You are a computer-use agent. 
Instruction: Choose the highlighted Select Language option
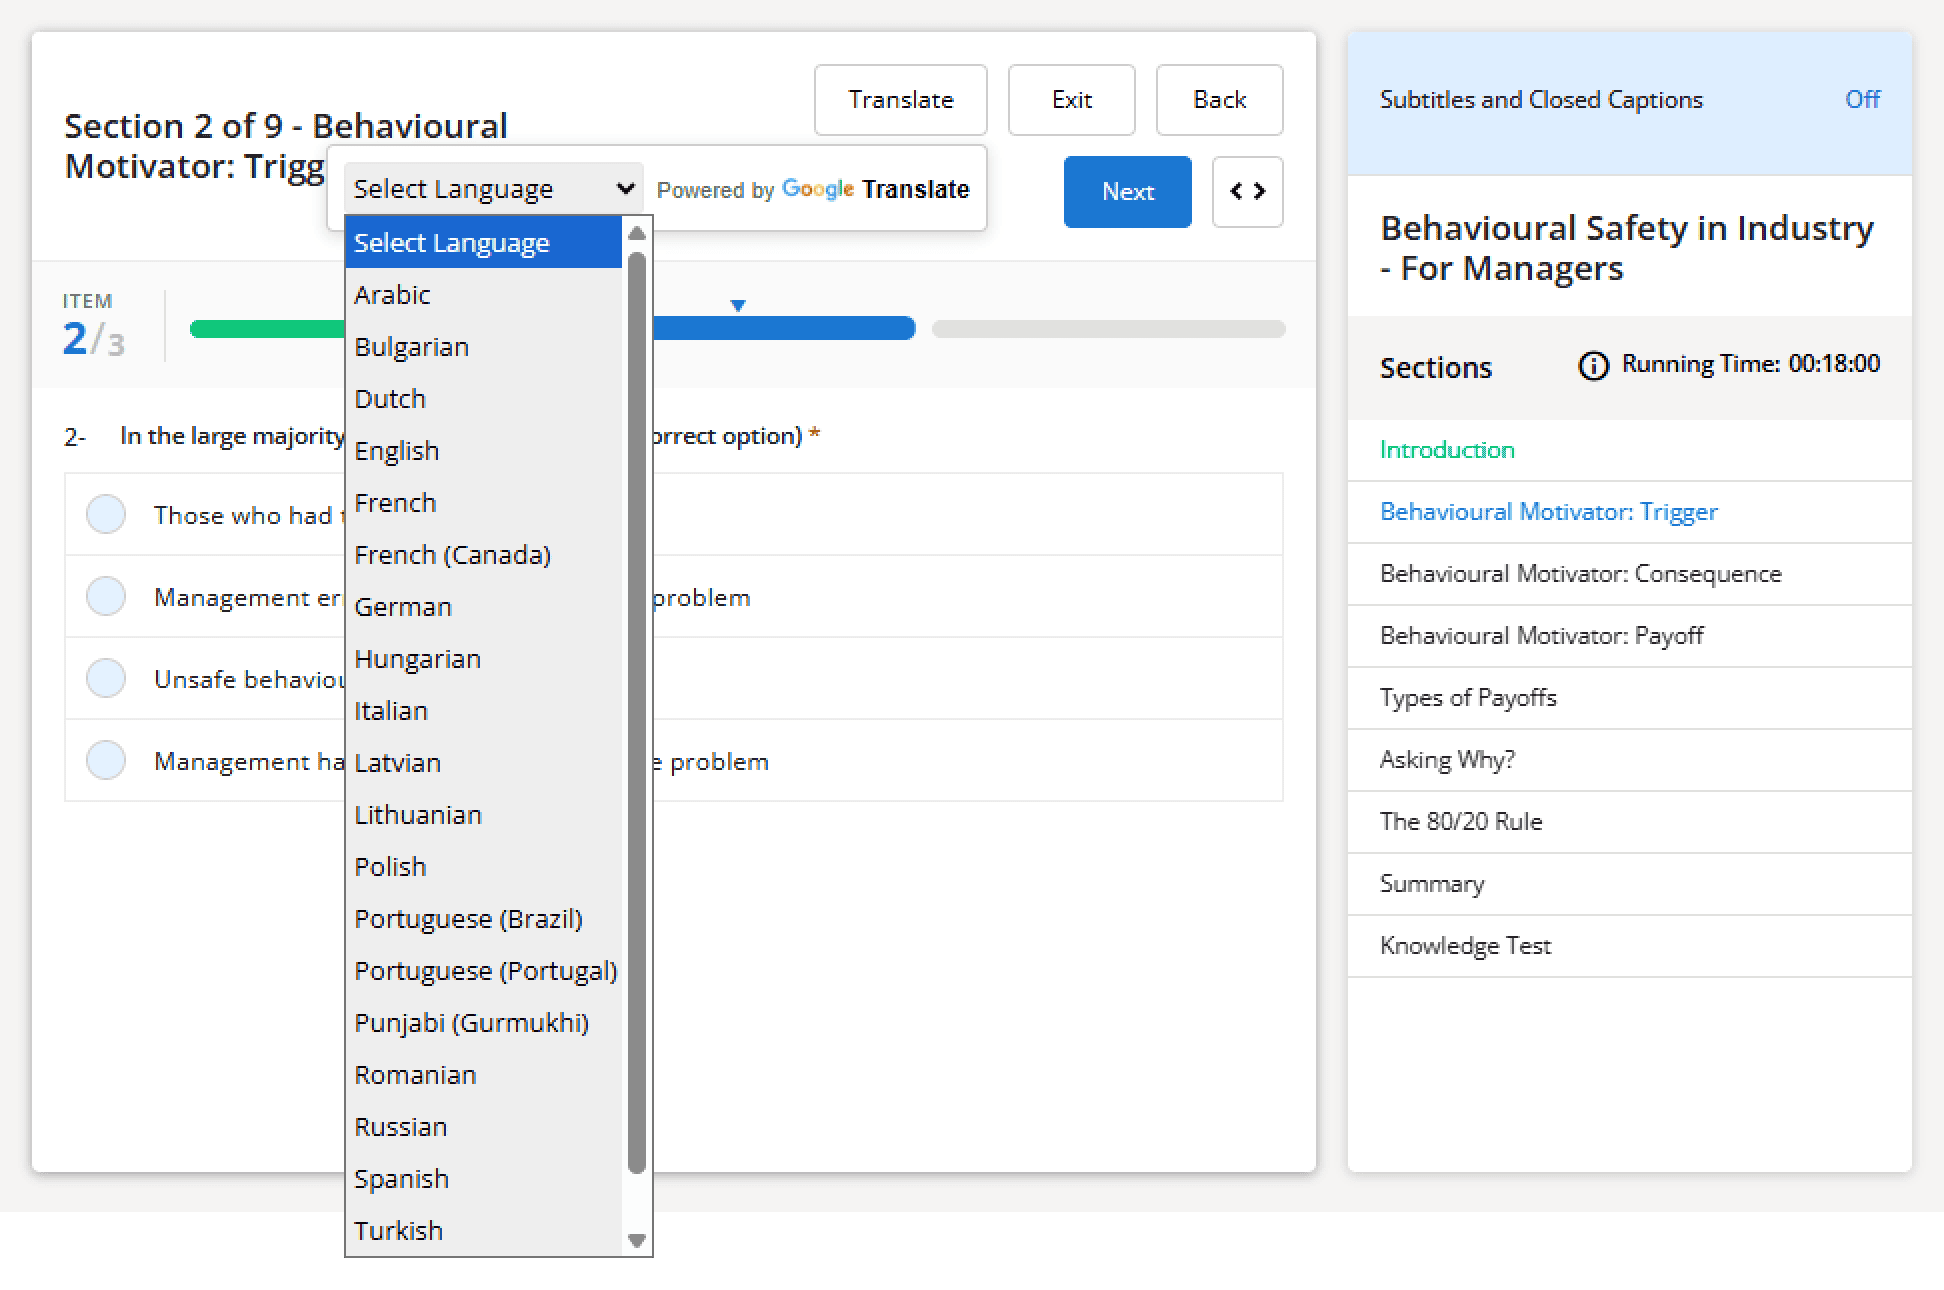[484, 242]
